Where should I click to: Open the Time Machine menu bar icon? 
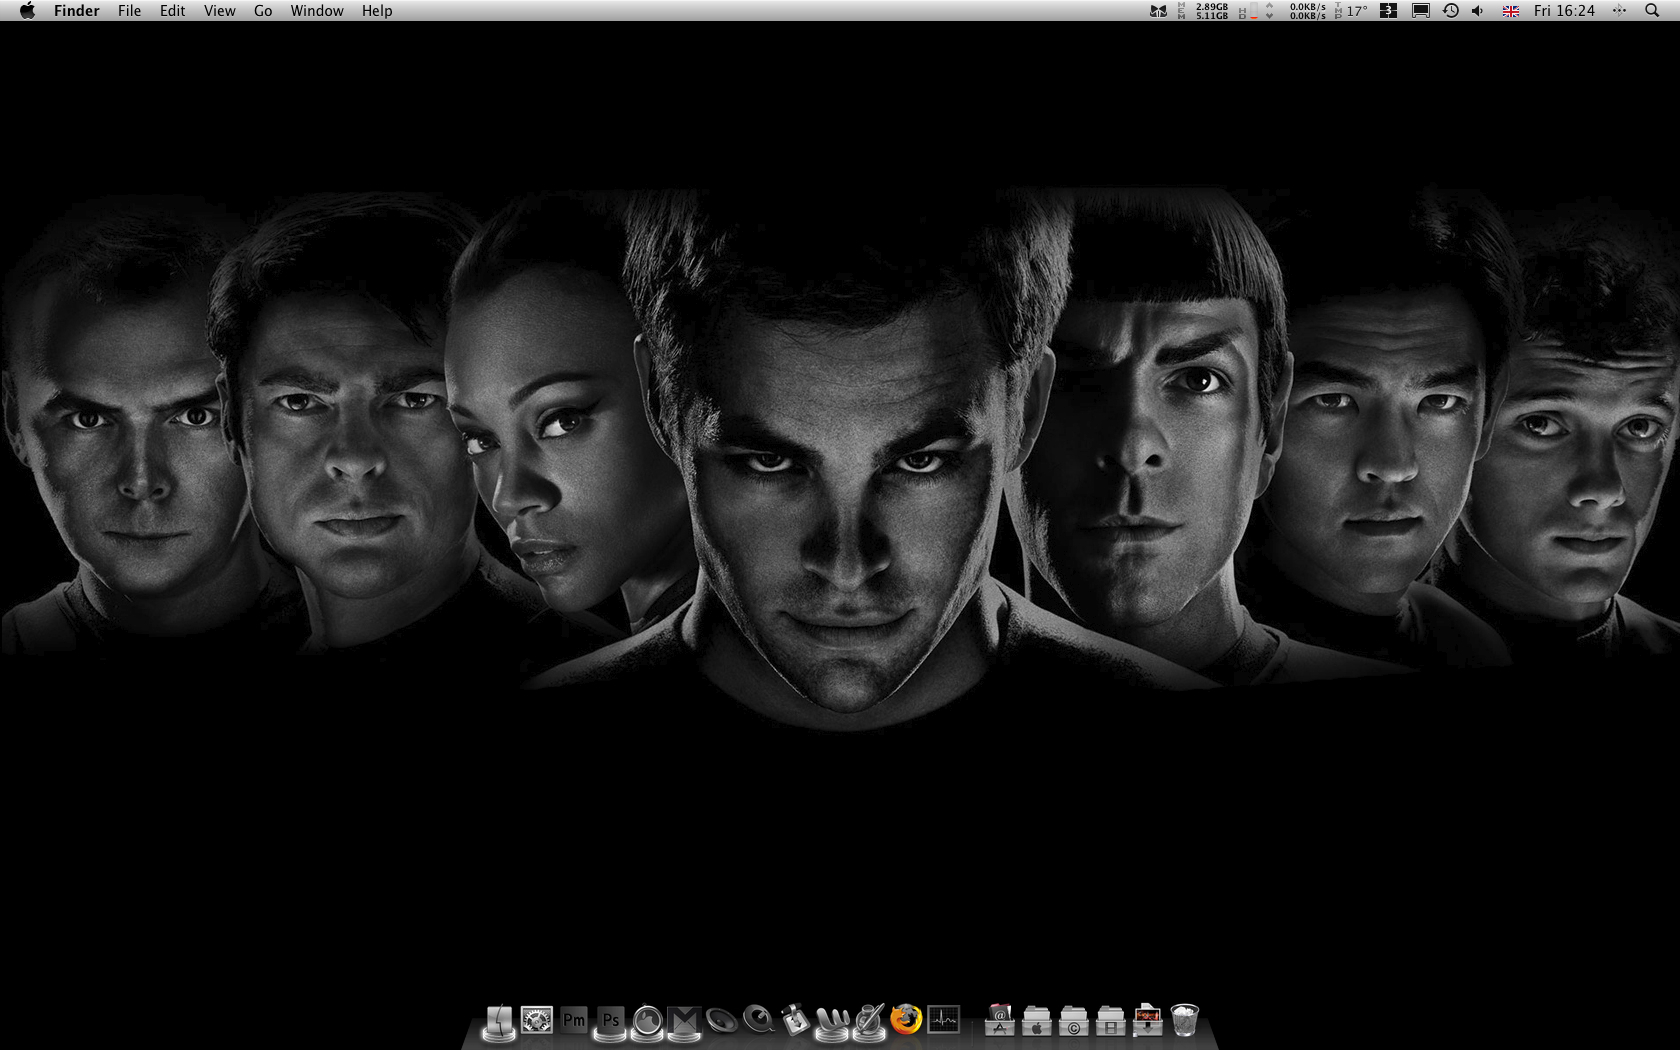(1450, 11)
